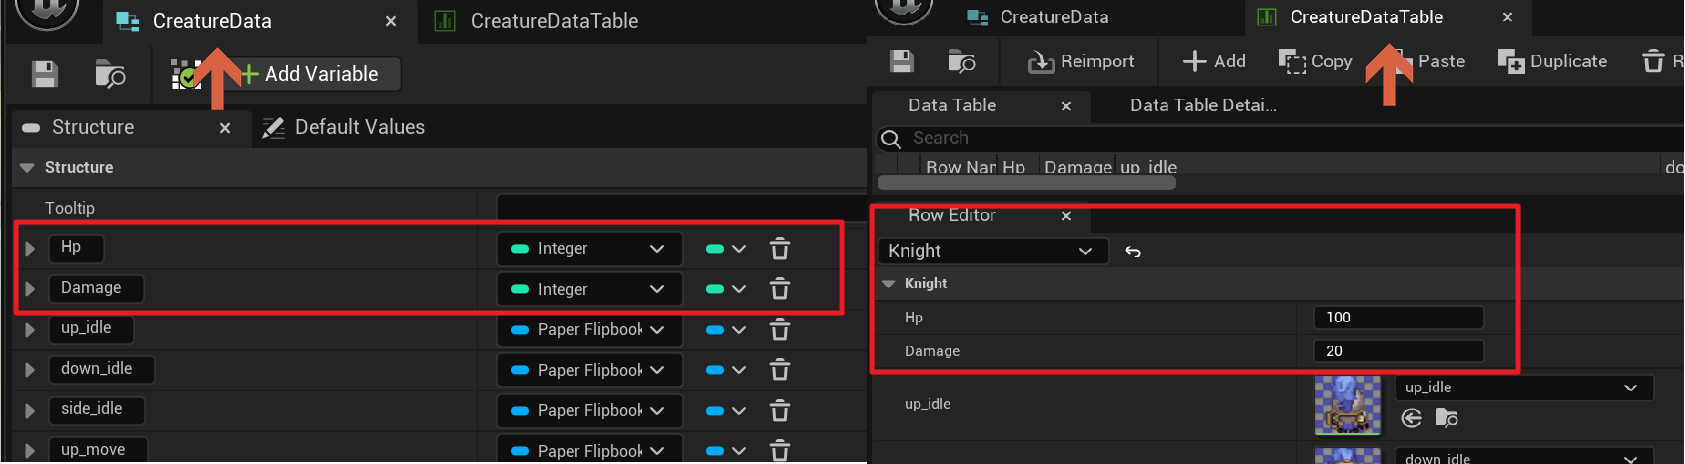This screenshot has height=464, width=1685.
Task: Open the Knight row selection dropdown
Action: [992, 251]
